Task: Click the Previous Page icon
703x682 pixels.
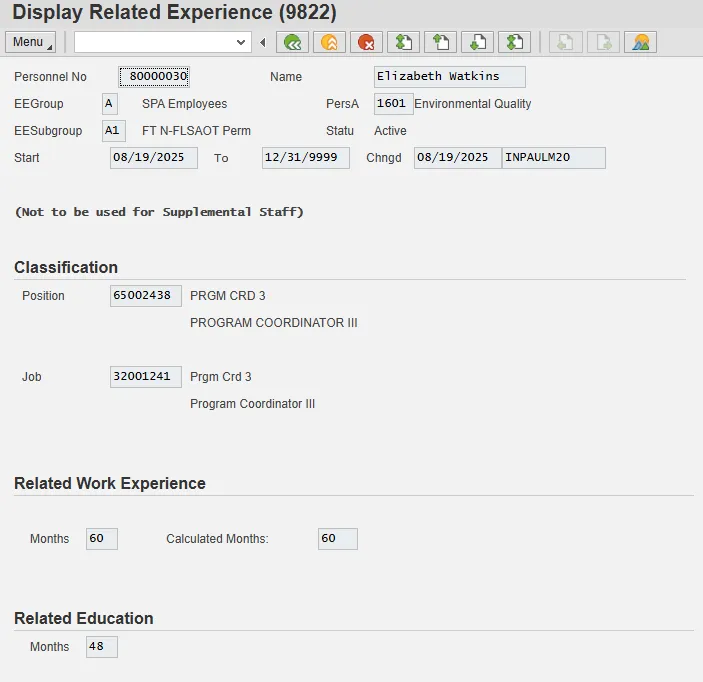Action: tap(440, 42)
